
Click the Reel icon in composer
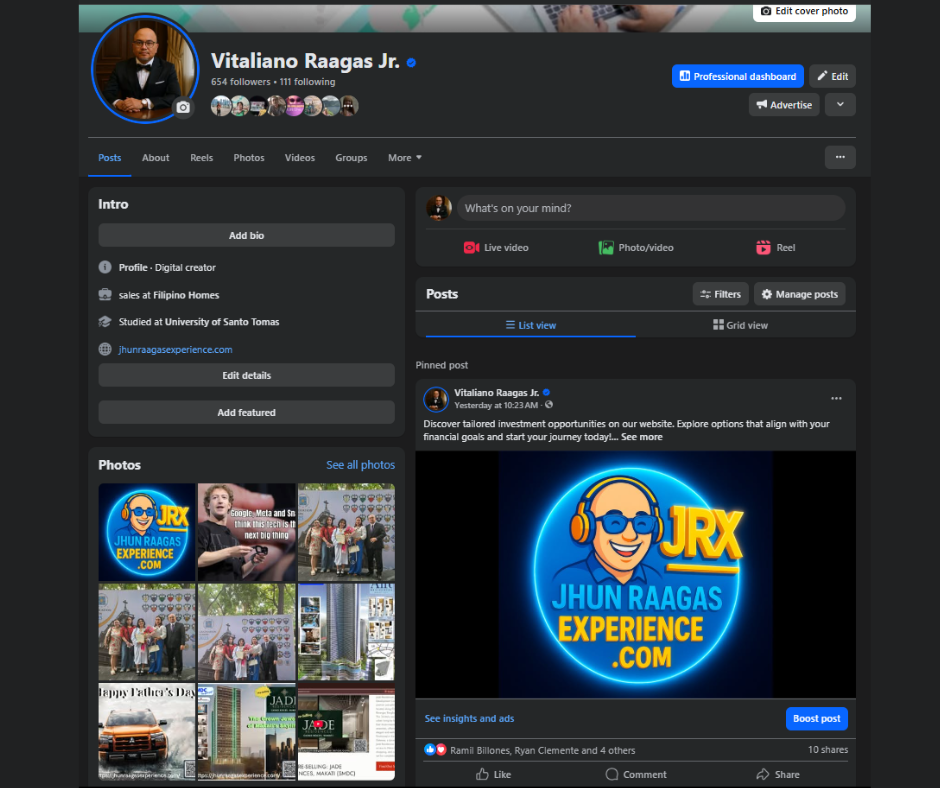(x=763, y=248)
